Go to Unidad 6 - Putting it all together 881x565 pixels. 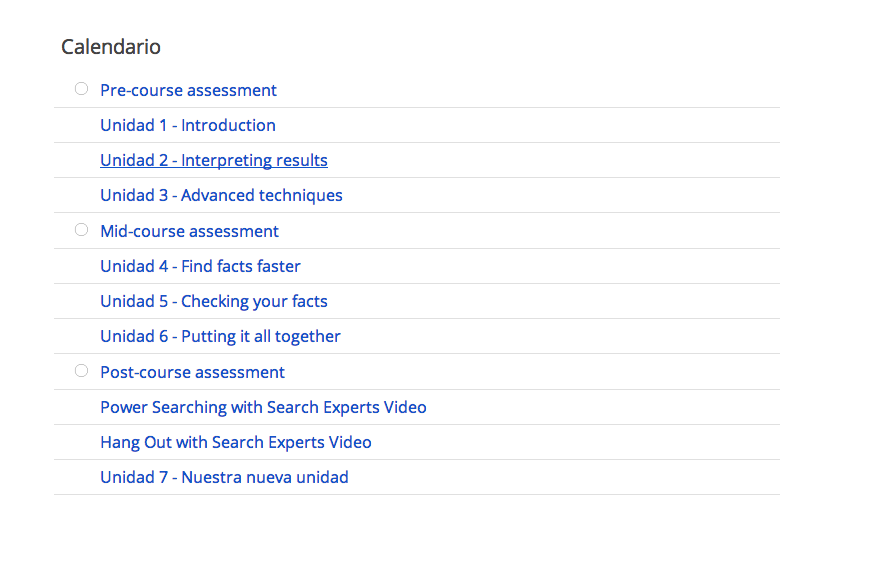[220, 336]
